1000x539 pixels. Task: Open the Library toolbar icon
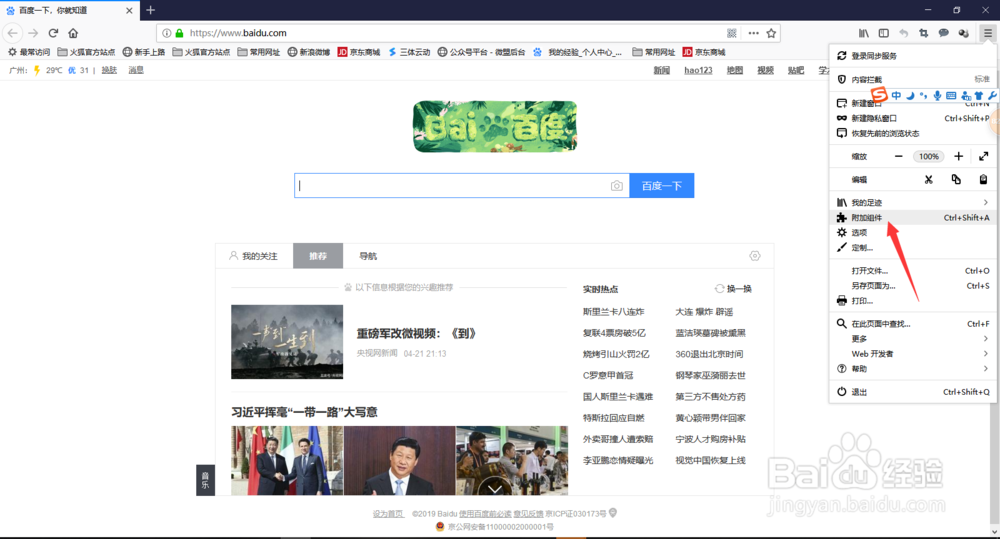(x=864, y=33)
